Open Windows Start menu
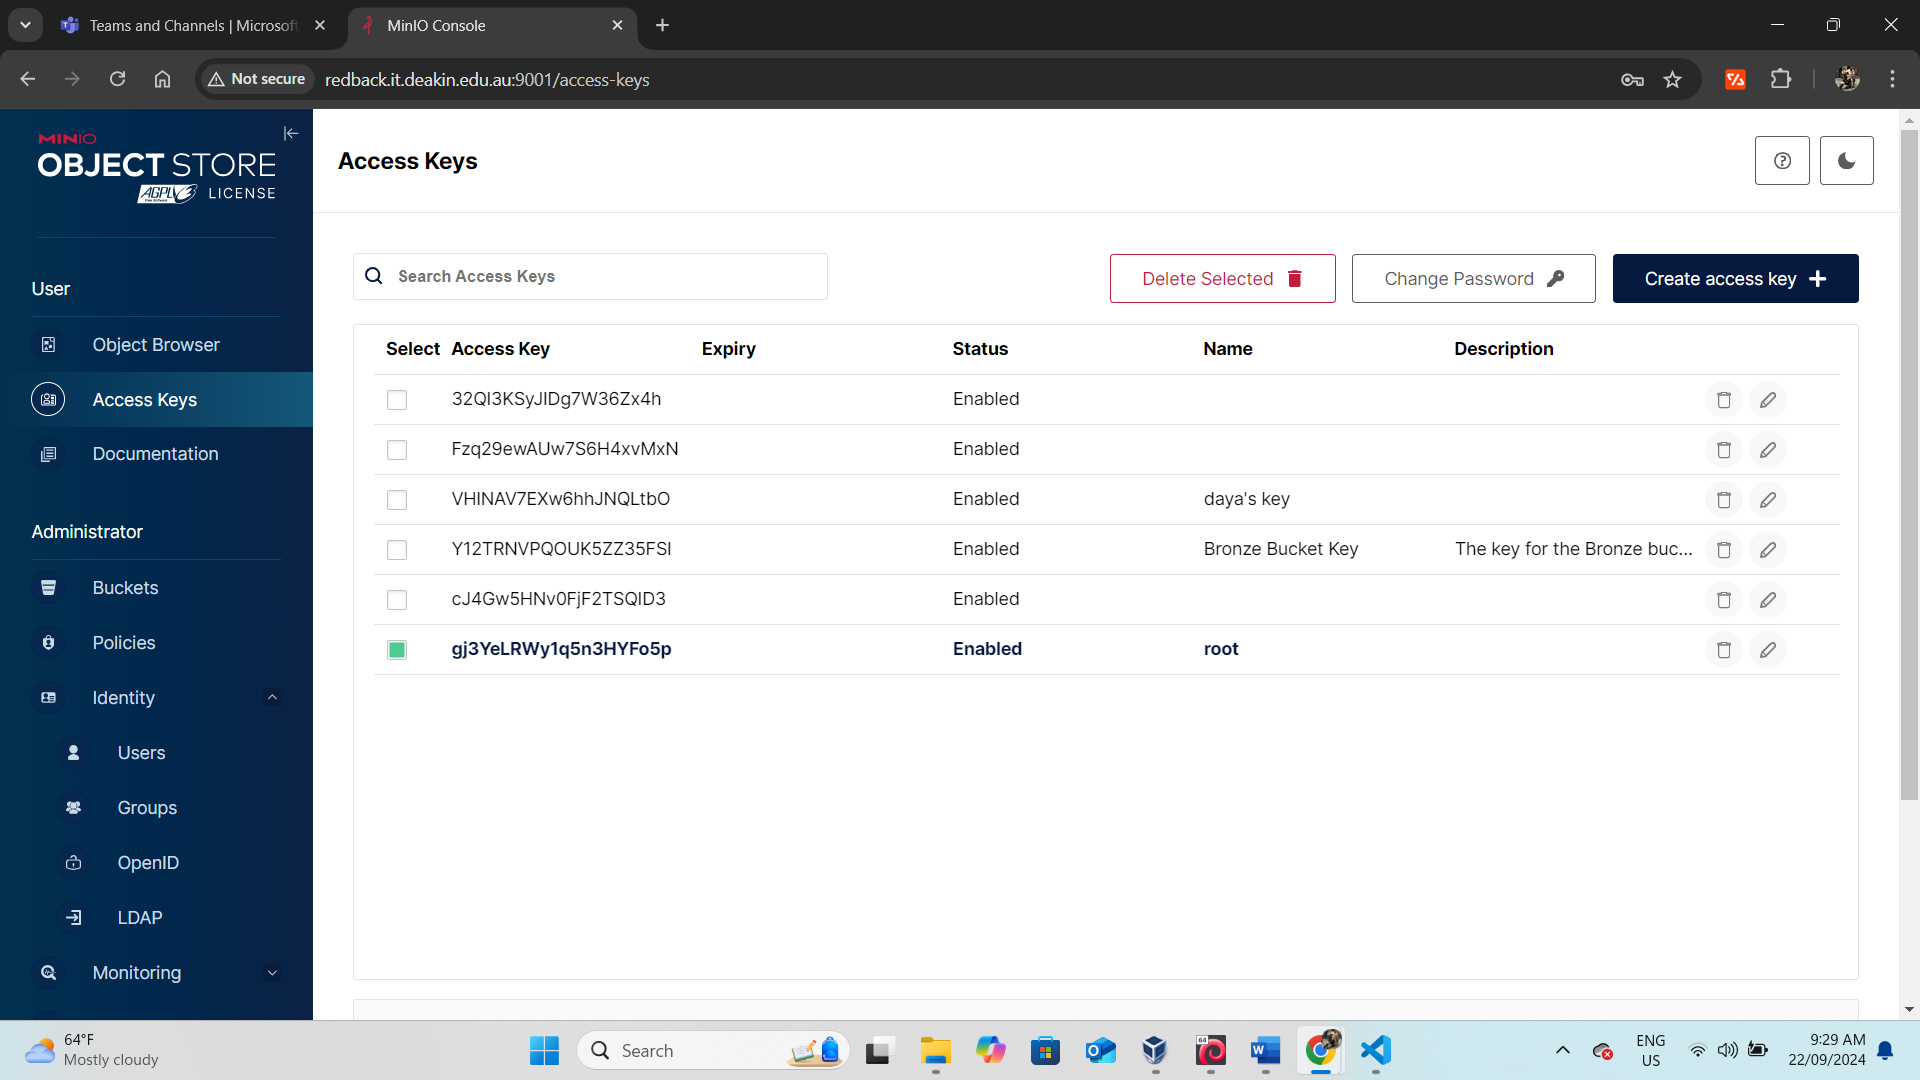 coord(544,1050)
